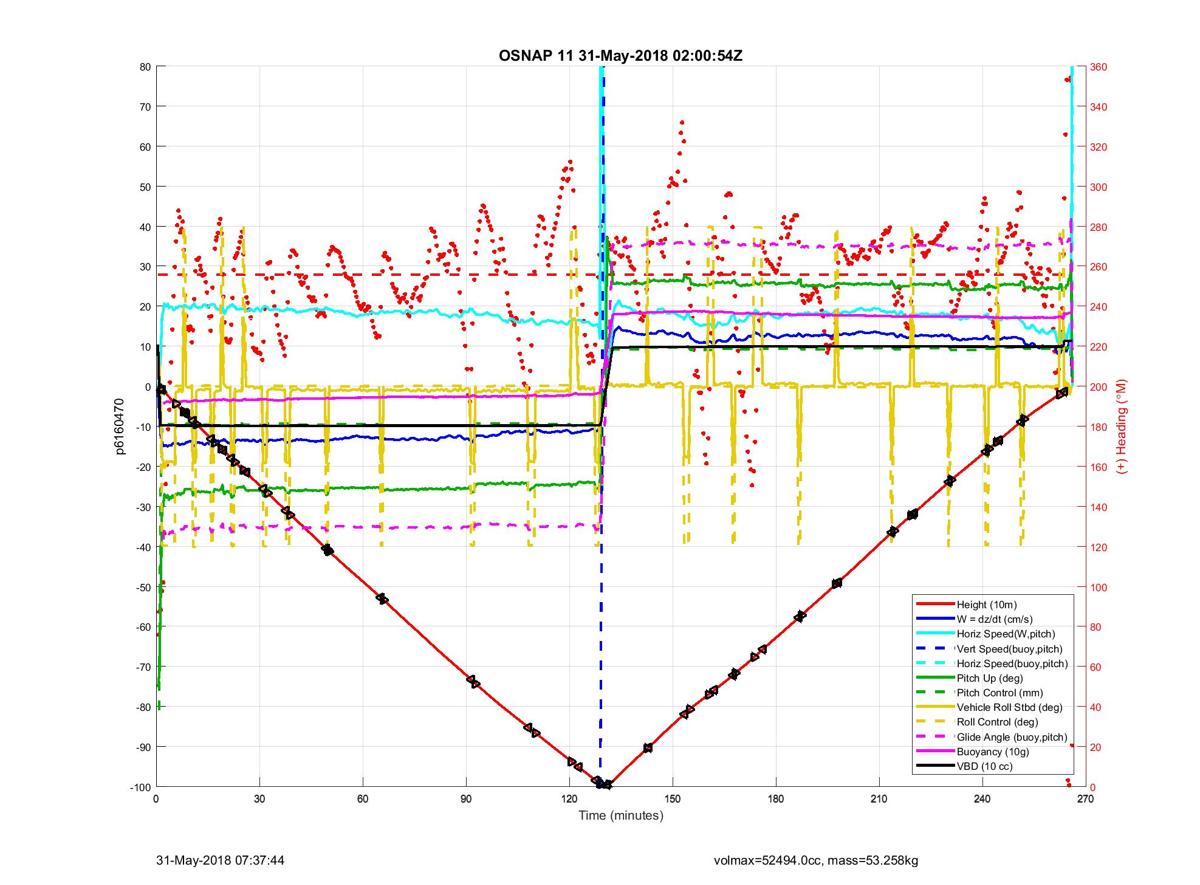The width and height of the screenshot is (1200, 885).
Task: Click the 'Time (minutes)' x-axis label
Action: [x=620, y=815]
